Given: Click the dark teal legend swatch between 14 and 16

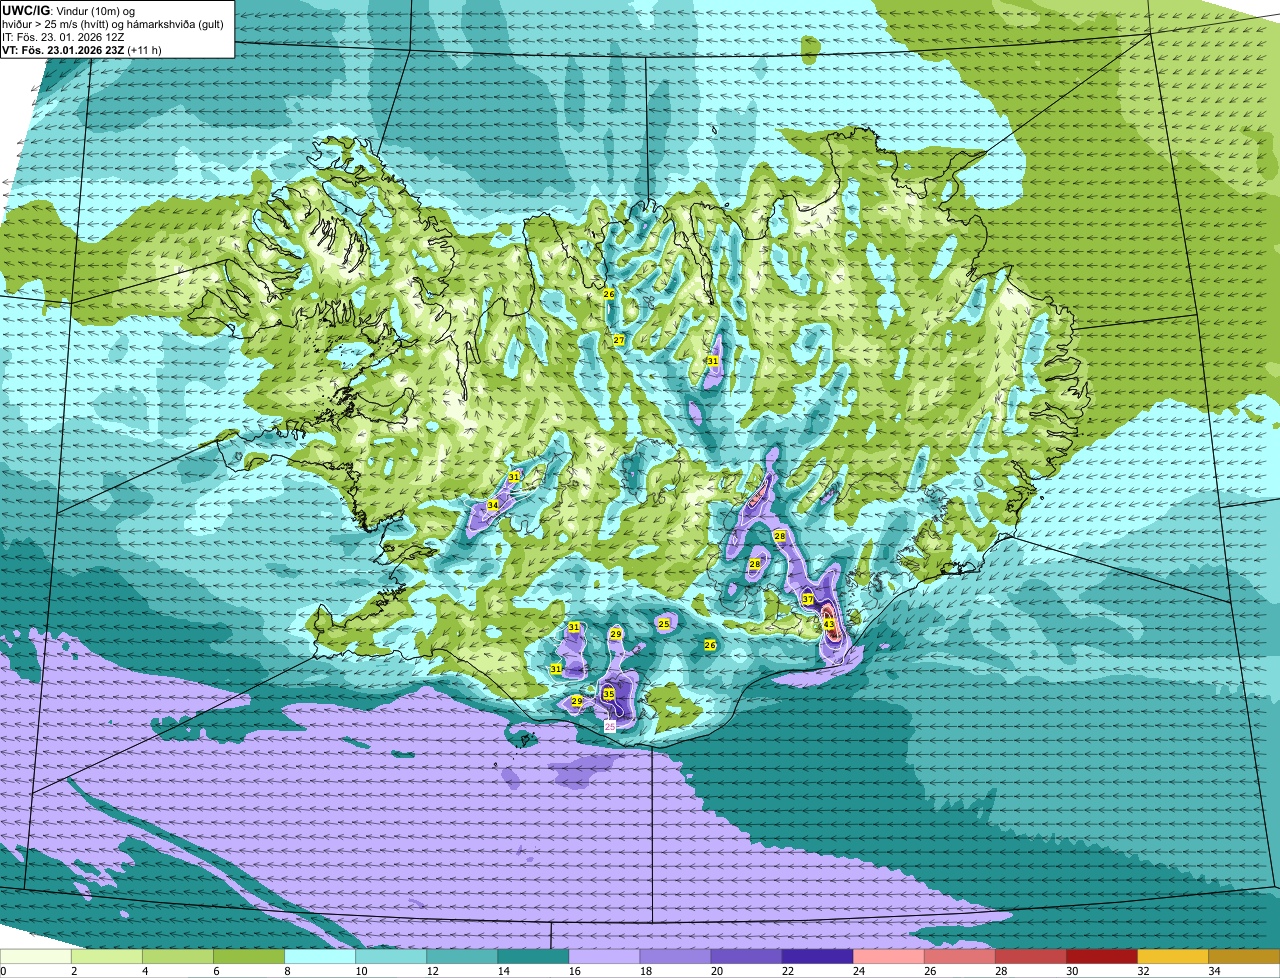Looking at the screenshot, I should pyautogui.click(x=534, y=957).
